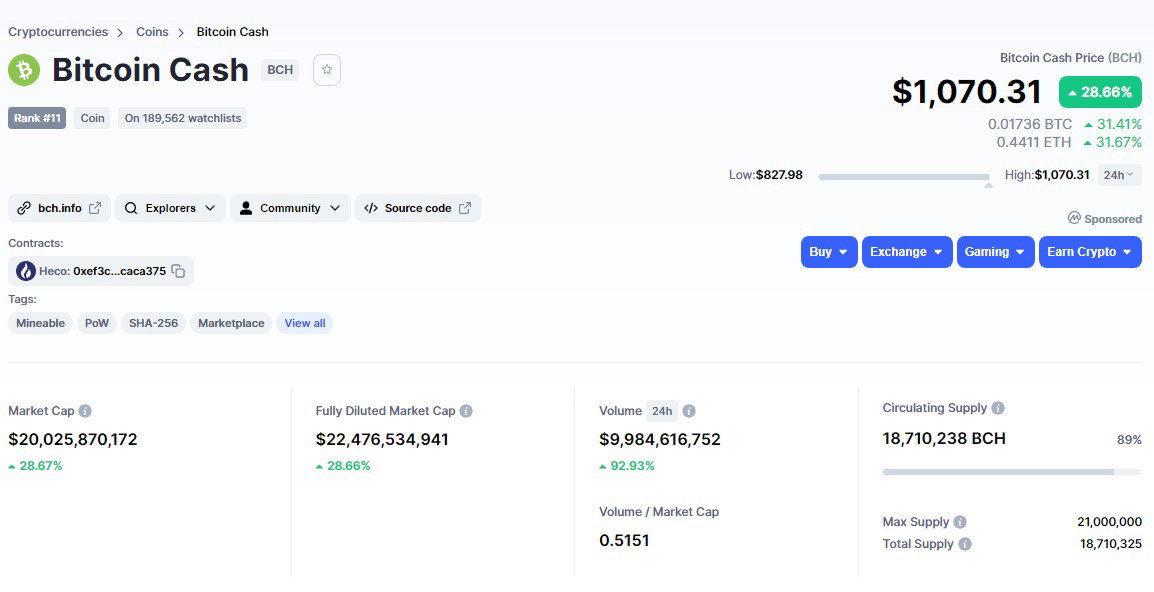
Task: Open Total Supply info icon
Action: [965, 544]
